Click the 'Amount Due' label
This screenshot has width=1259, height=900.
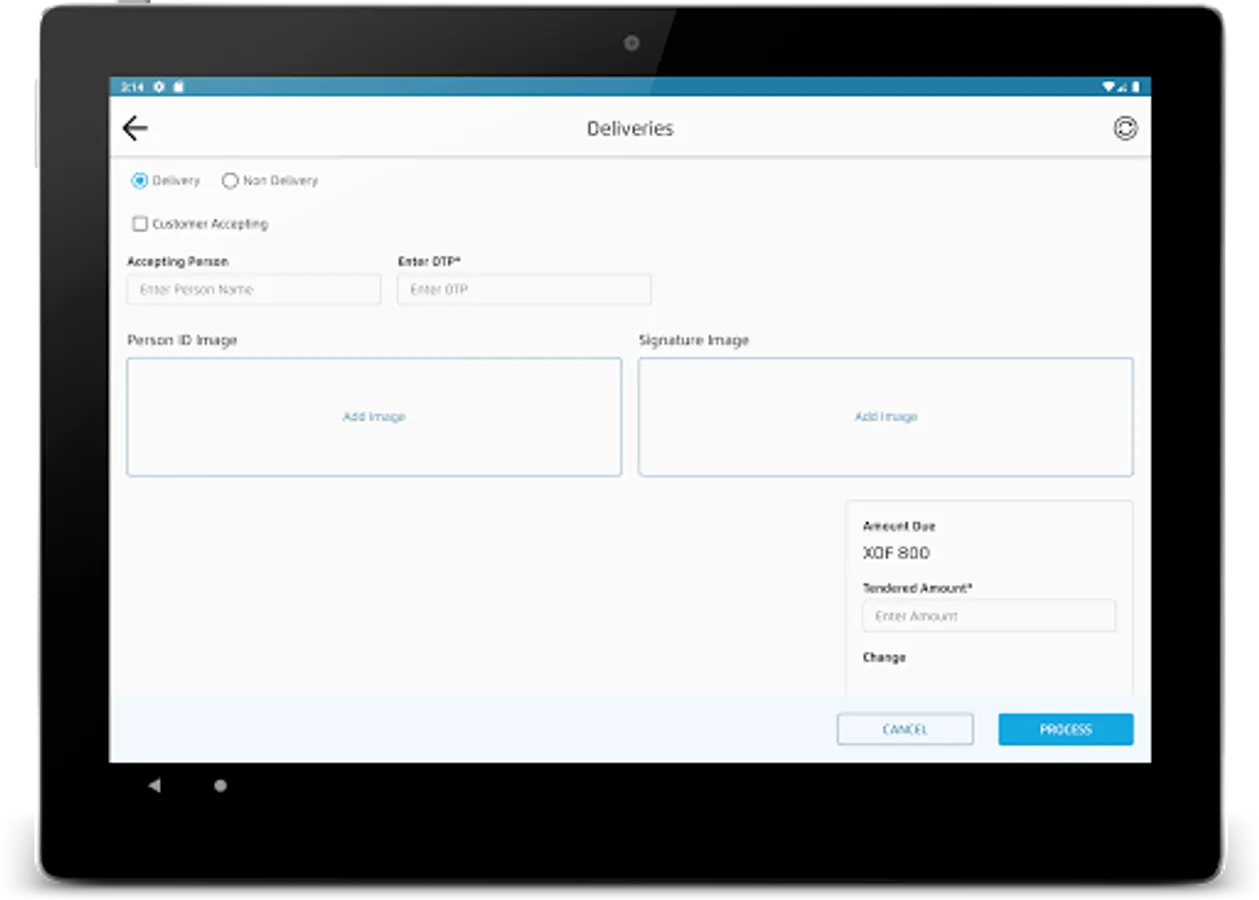[x=899, y=526]
